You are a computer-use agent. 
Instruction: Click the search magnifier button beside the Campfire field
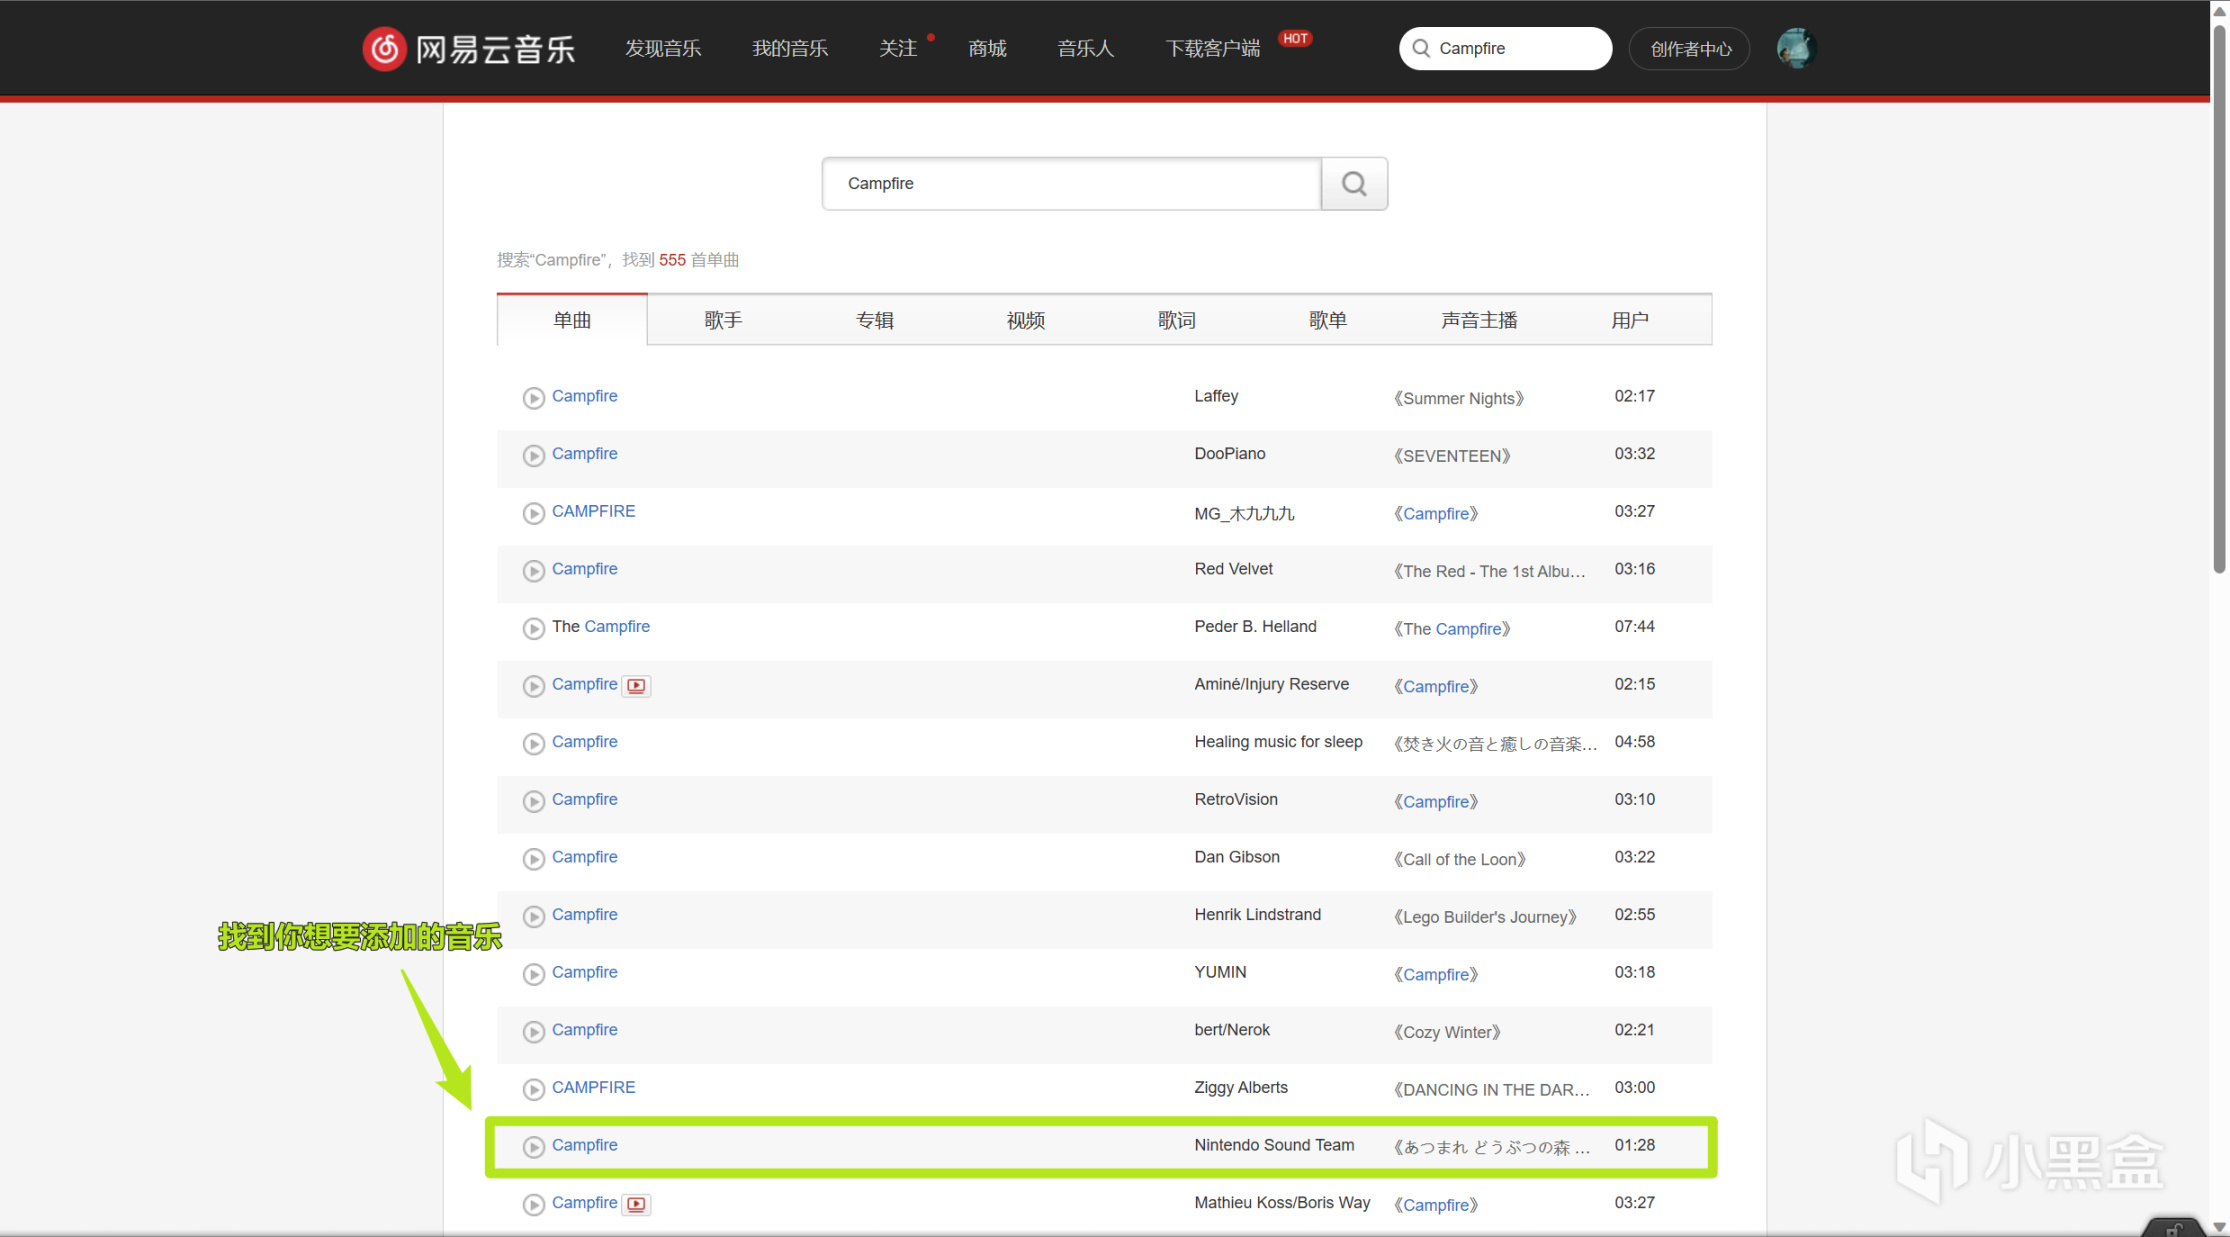pos(1354,183)
